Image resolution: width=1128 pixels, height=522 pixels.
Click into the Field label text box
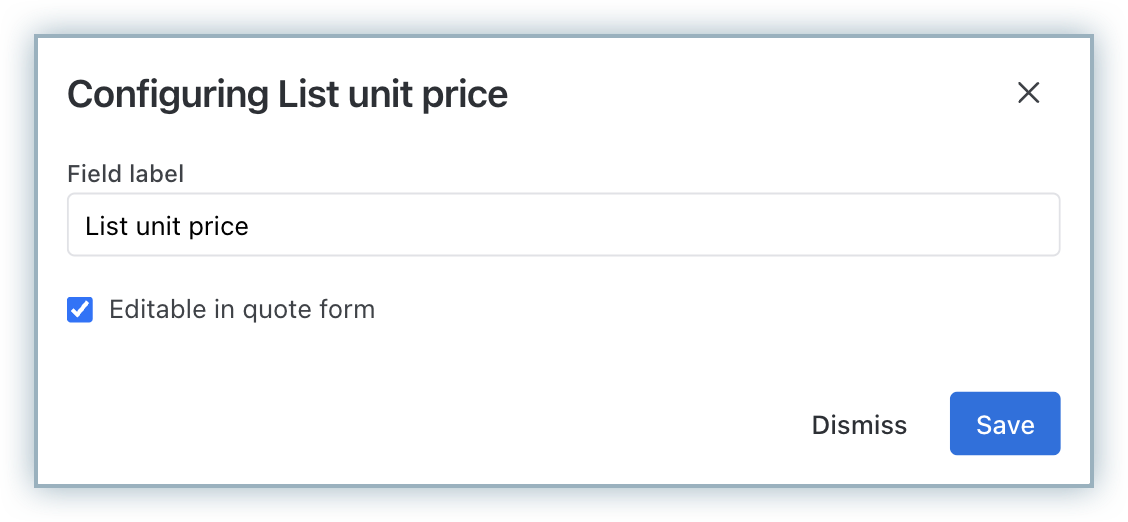pyautogui.click(x=562, y=225)
